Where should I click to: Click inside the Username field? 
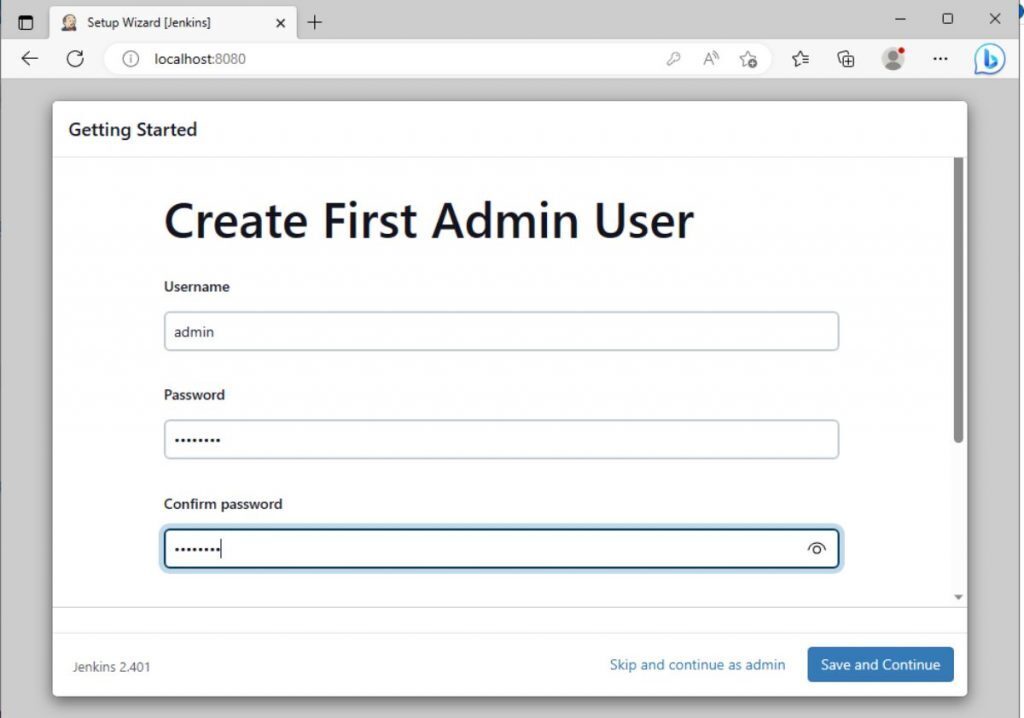click(500, 331)
